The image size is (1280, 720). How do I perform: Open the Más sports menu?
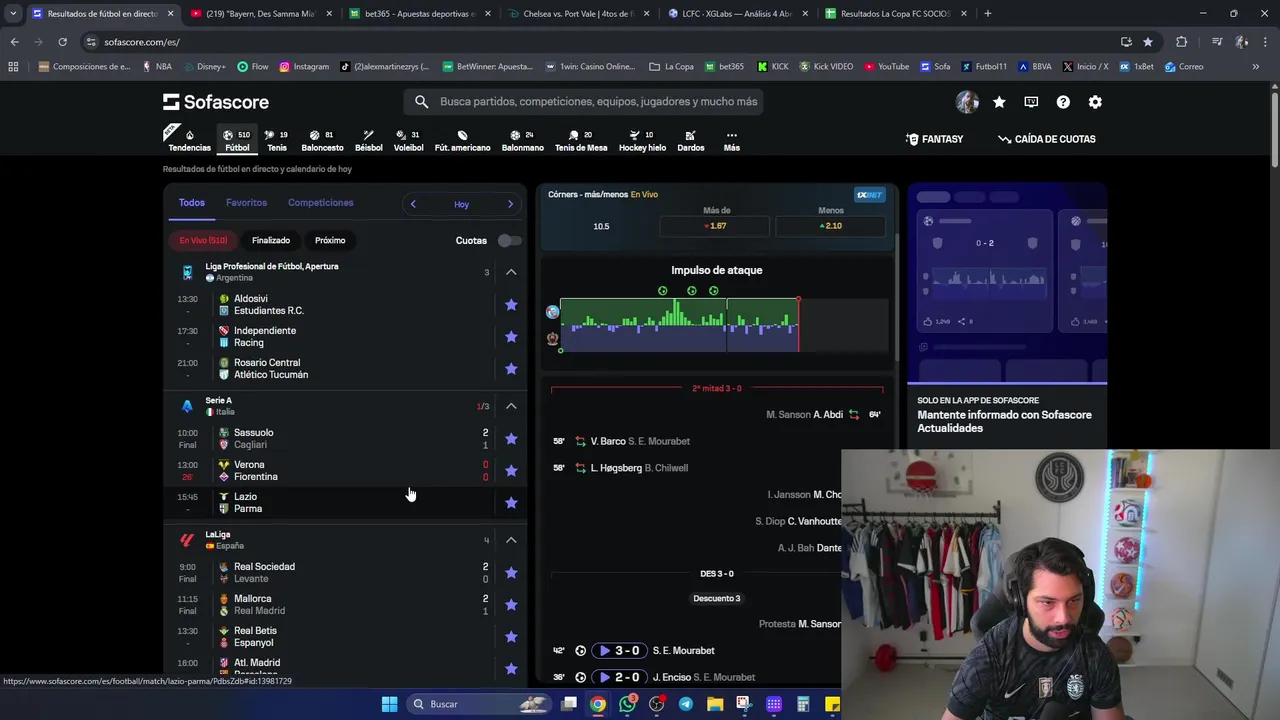tap(731, 140)
